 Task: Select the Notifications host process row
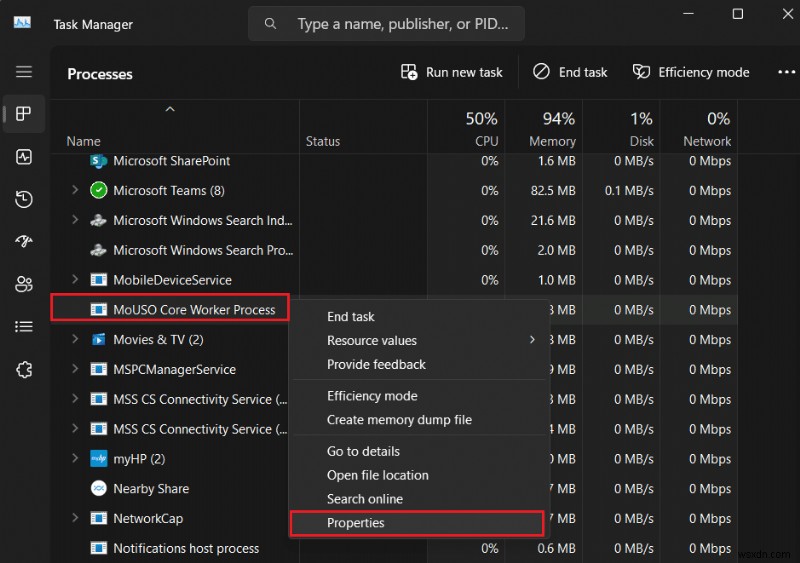point(394,548)
